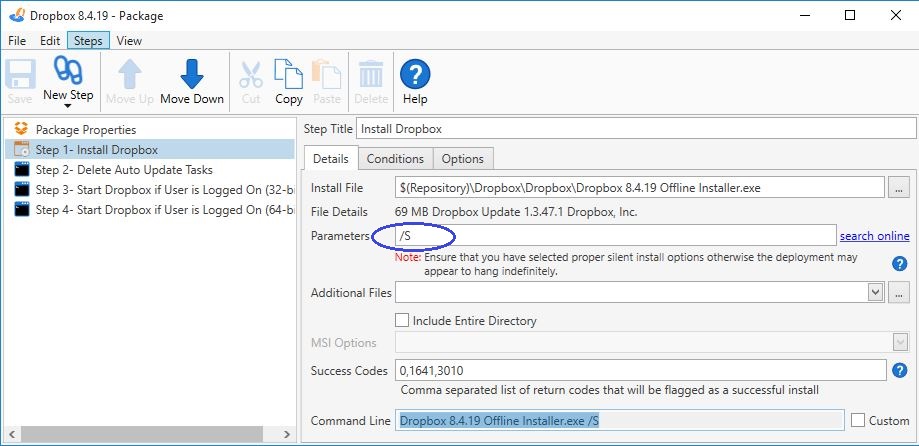919x446 pixels.
Task: Follow the search online link
Action: (x=874, y=236)
